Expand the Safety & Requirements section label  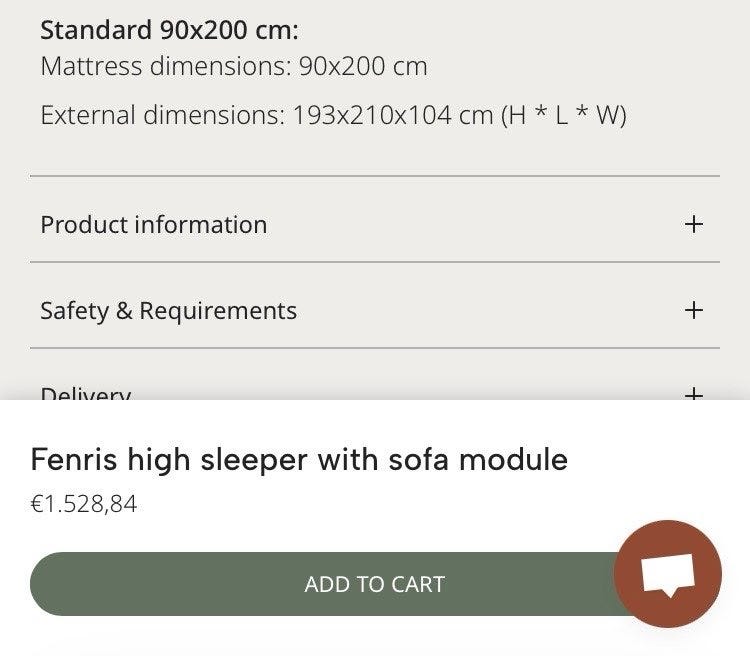click(x=168, y=311)
